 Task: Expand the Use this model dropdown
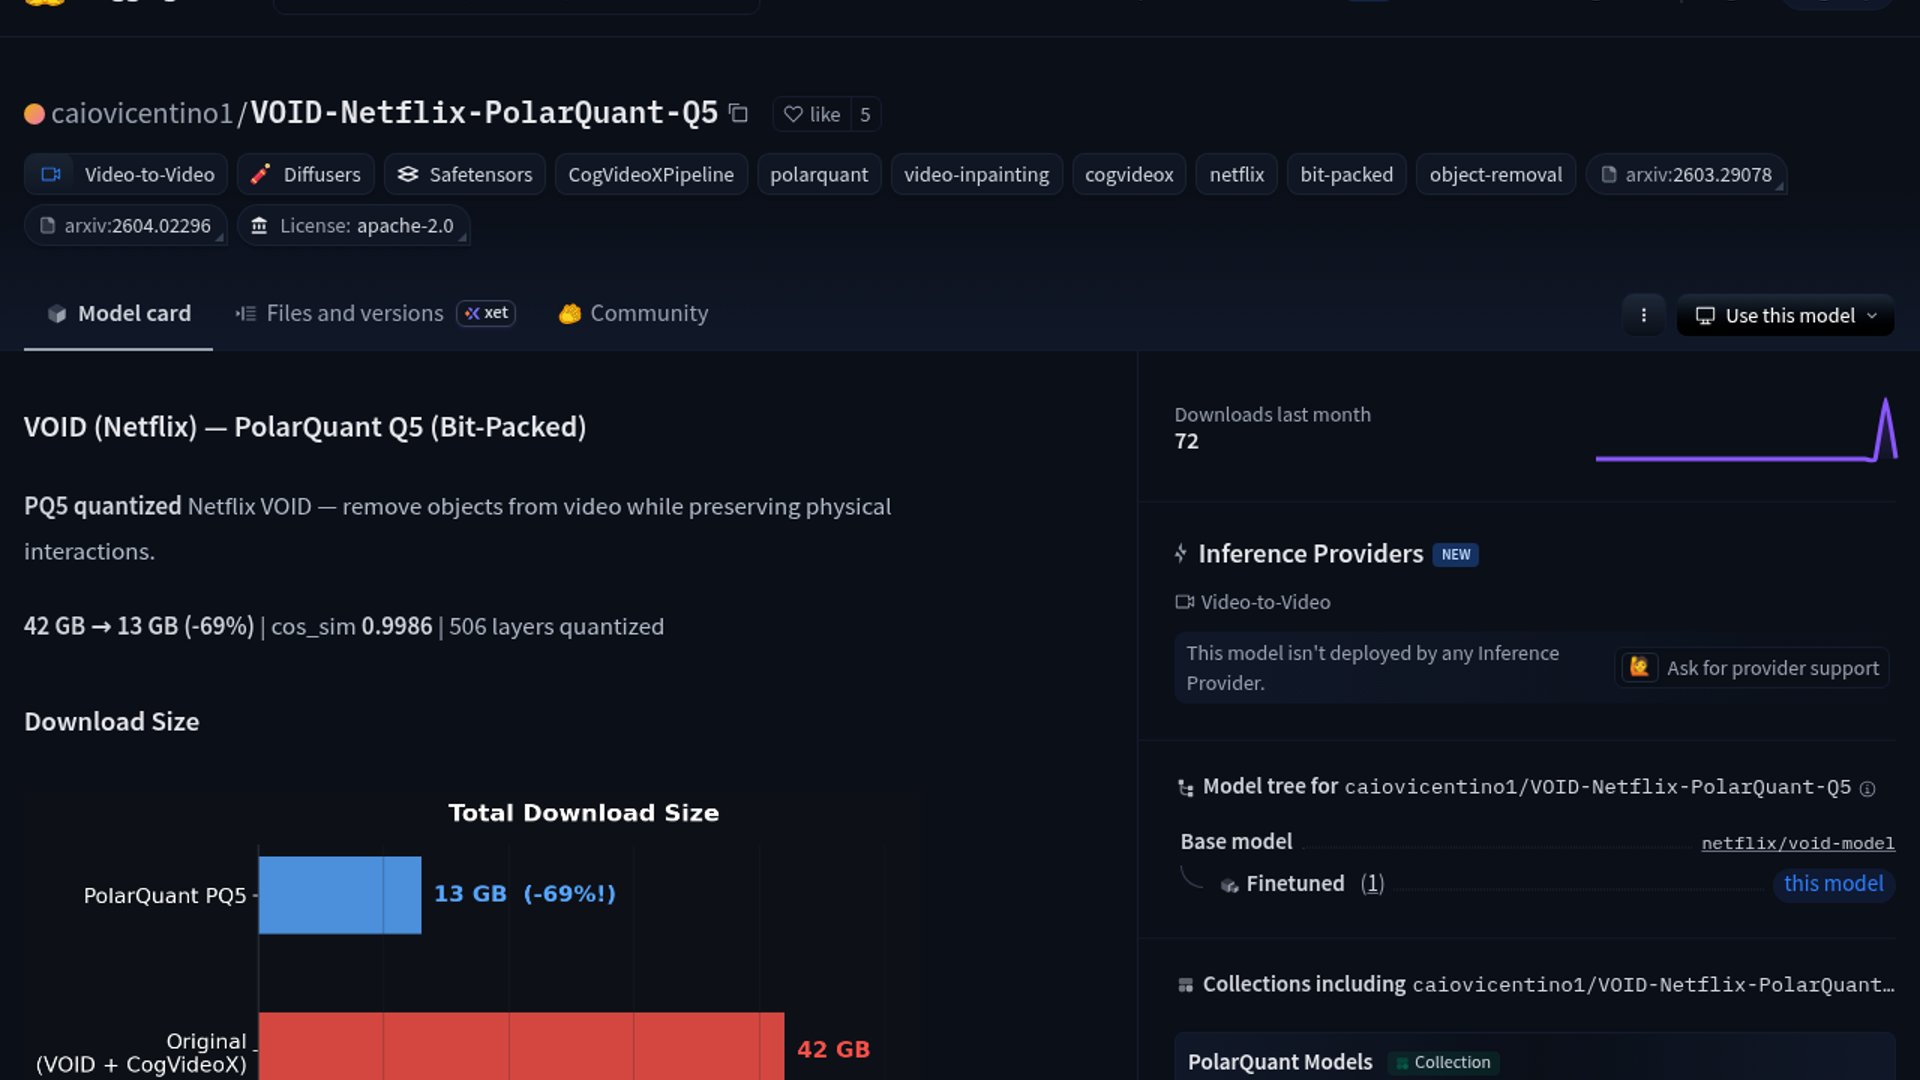click(1785, 316)
